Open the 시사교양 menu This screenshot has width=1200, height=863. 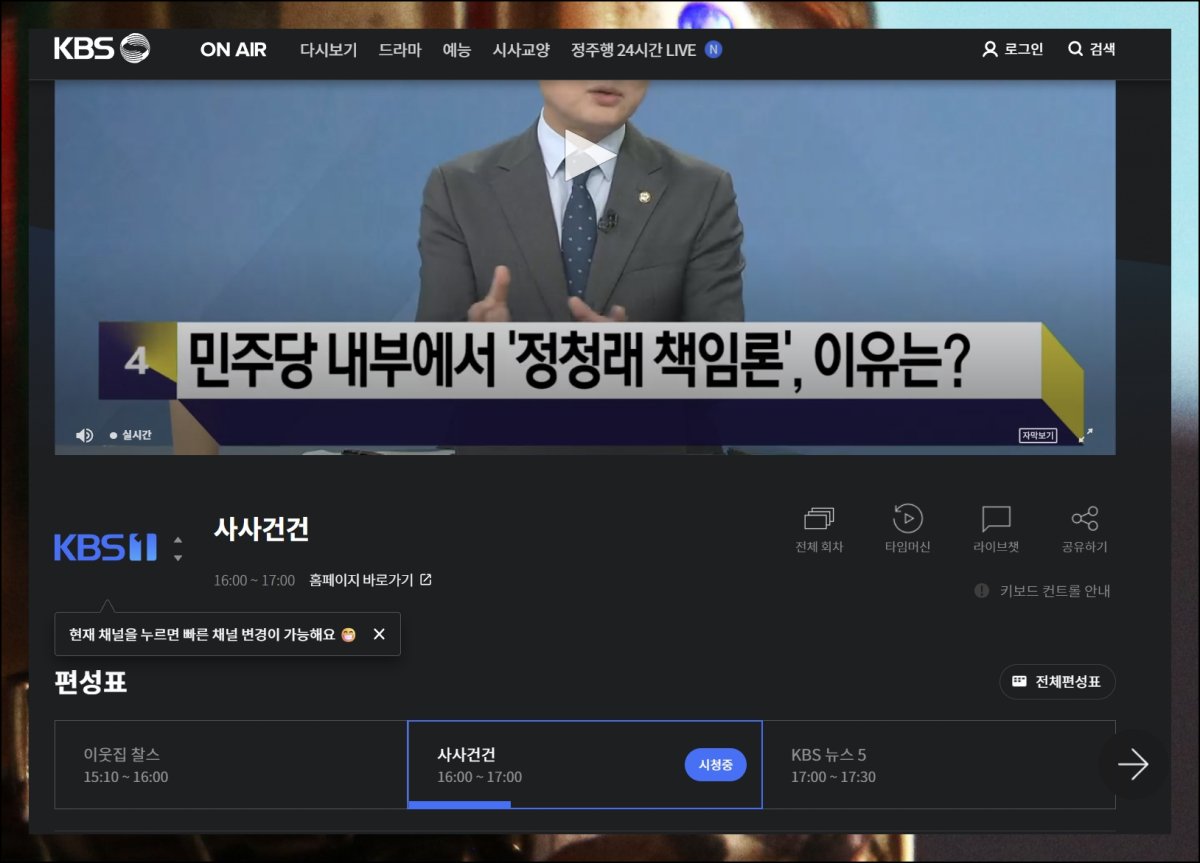click(x=521, y=50)
